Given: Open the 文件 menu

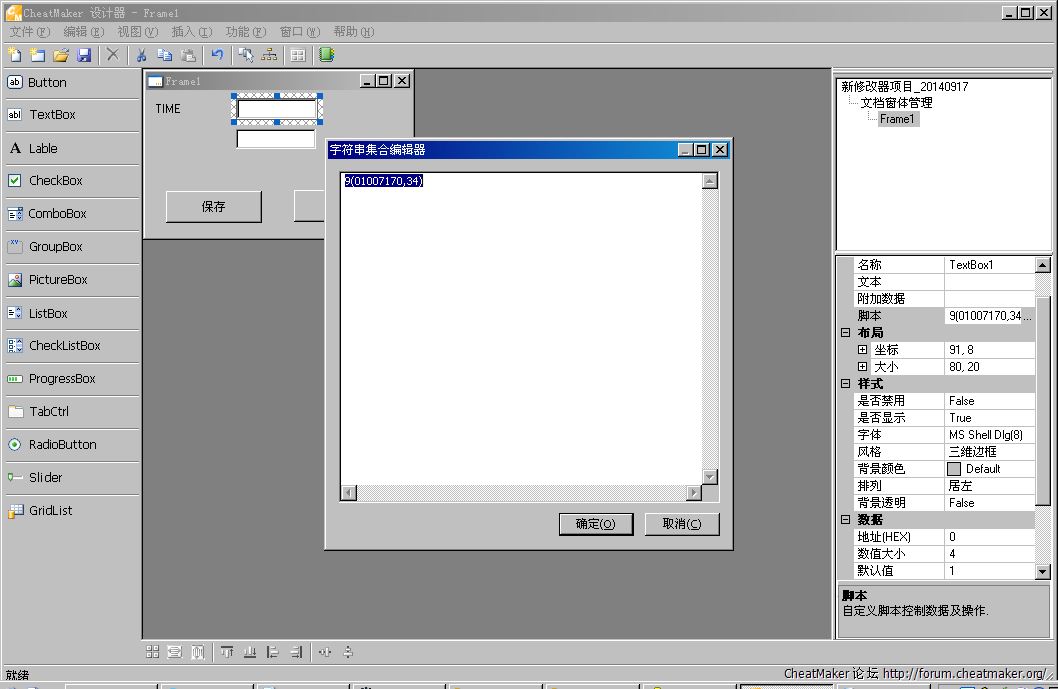Looking at the screenshot, I should pos(29,32).
